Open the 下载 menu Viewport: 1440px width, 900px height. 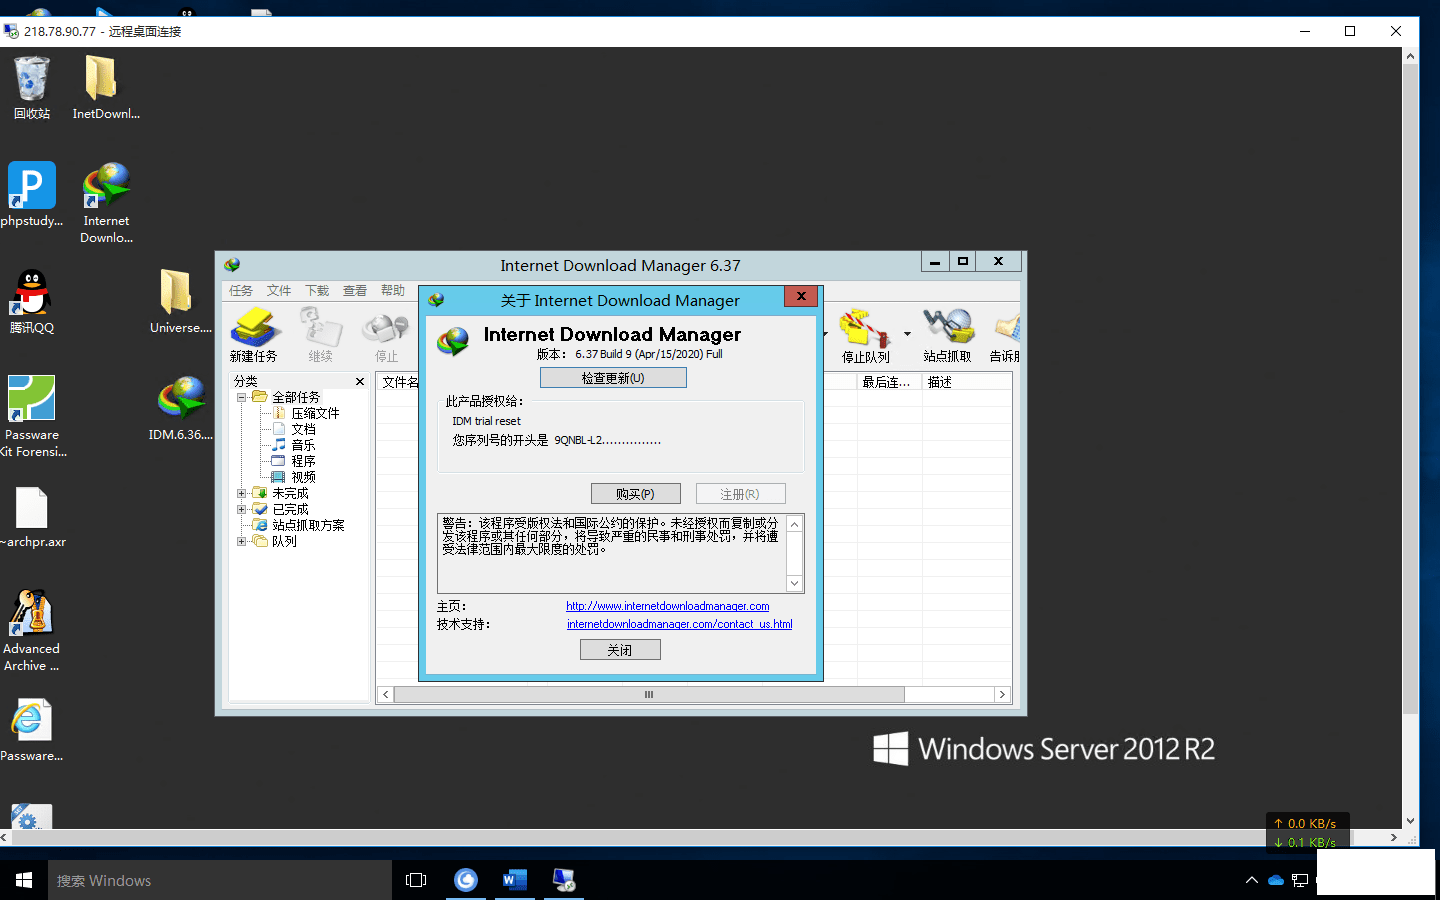tap(317, 291)
